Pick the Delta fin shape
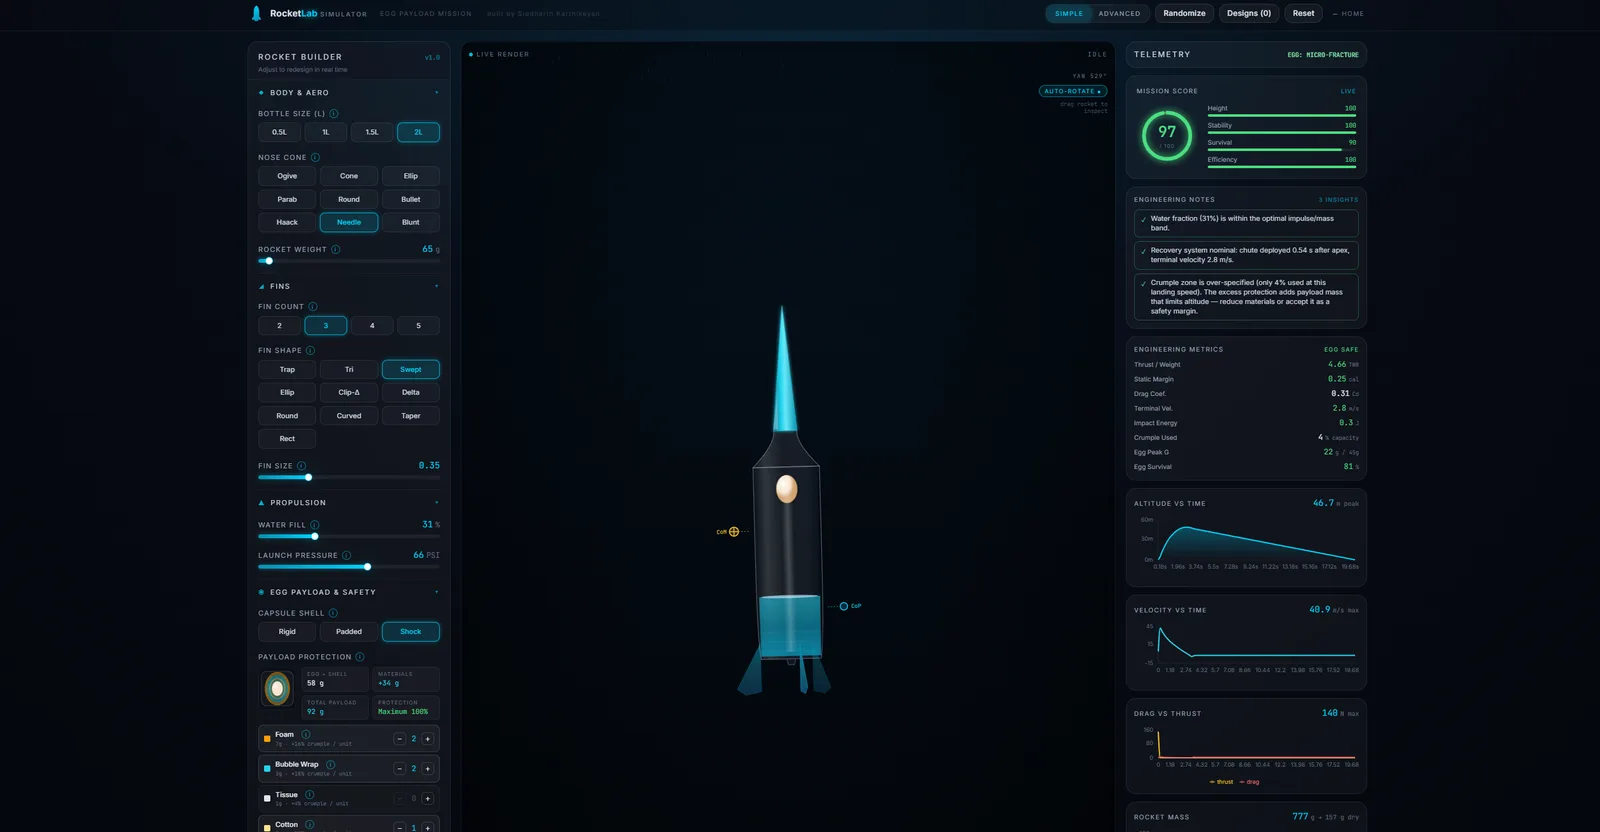Image resolution: width=1600 pixels, height=832 pixels. coord(411,393)
